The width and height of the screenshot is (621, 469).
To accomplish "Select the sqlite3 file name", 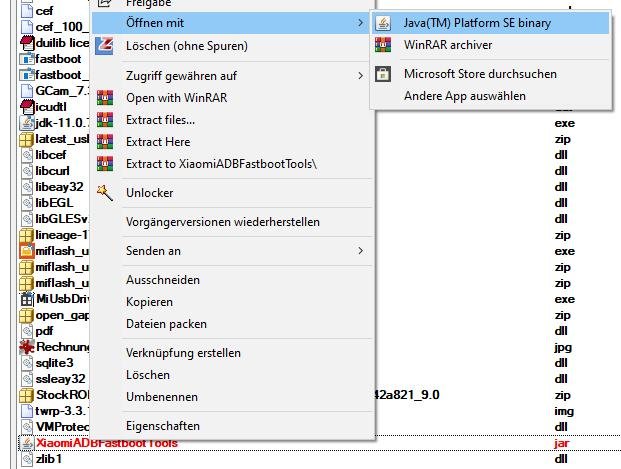I will [55, 363].
